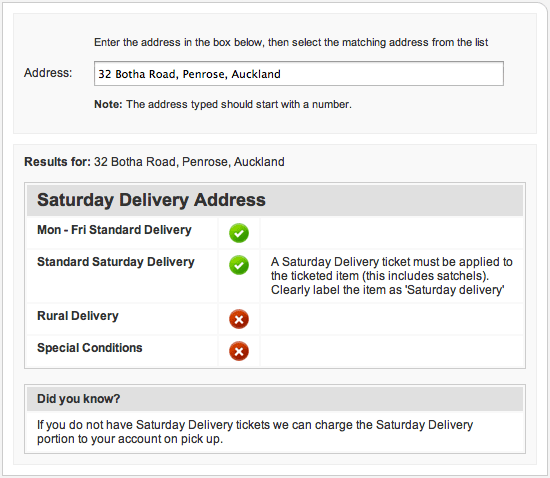Click the Mon - Fri Standard Delivery label
Screen dimensions: 550x478
pyautogui.click(x=114, y=230)
